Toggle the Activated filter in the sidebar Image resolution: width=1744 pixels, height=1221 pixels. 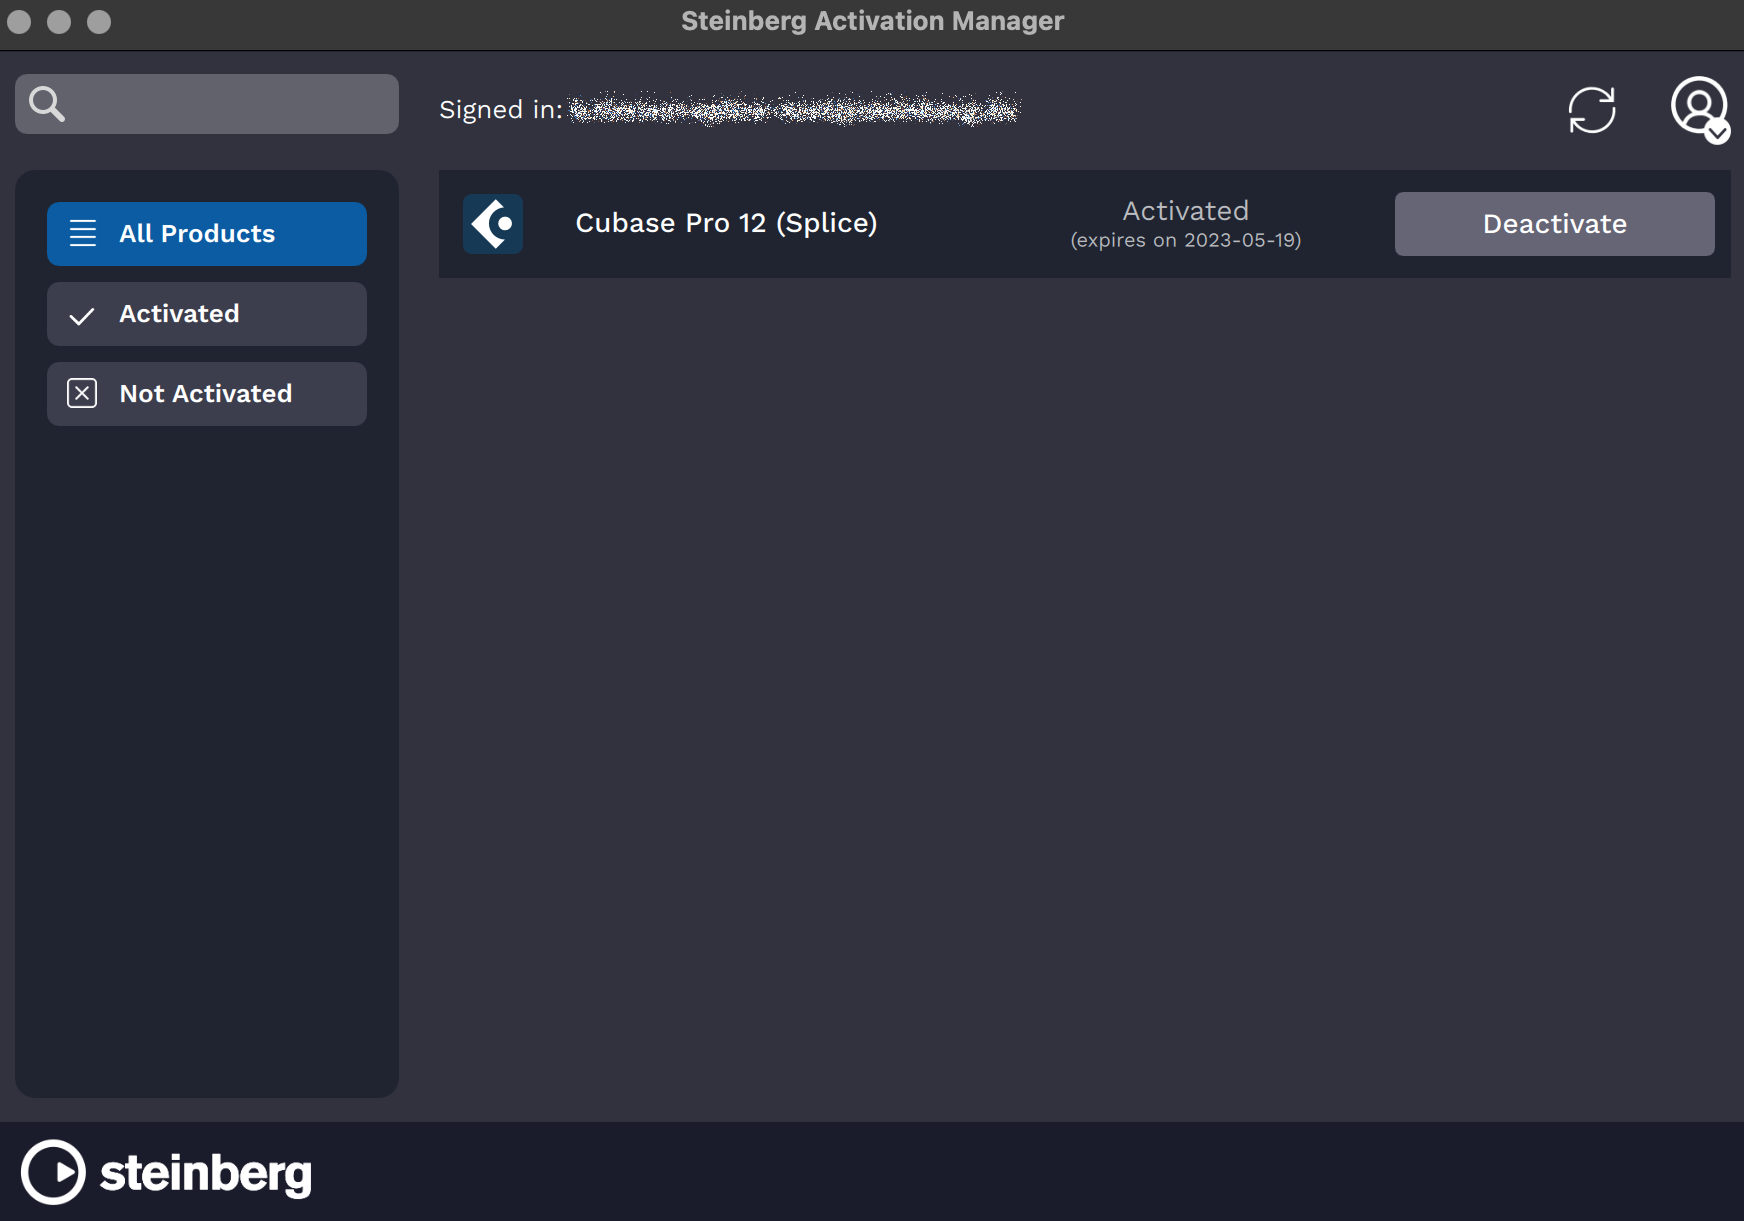[x=206, y=314]
